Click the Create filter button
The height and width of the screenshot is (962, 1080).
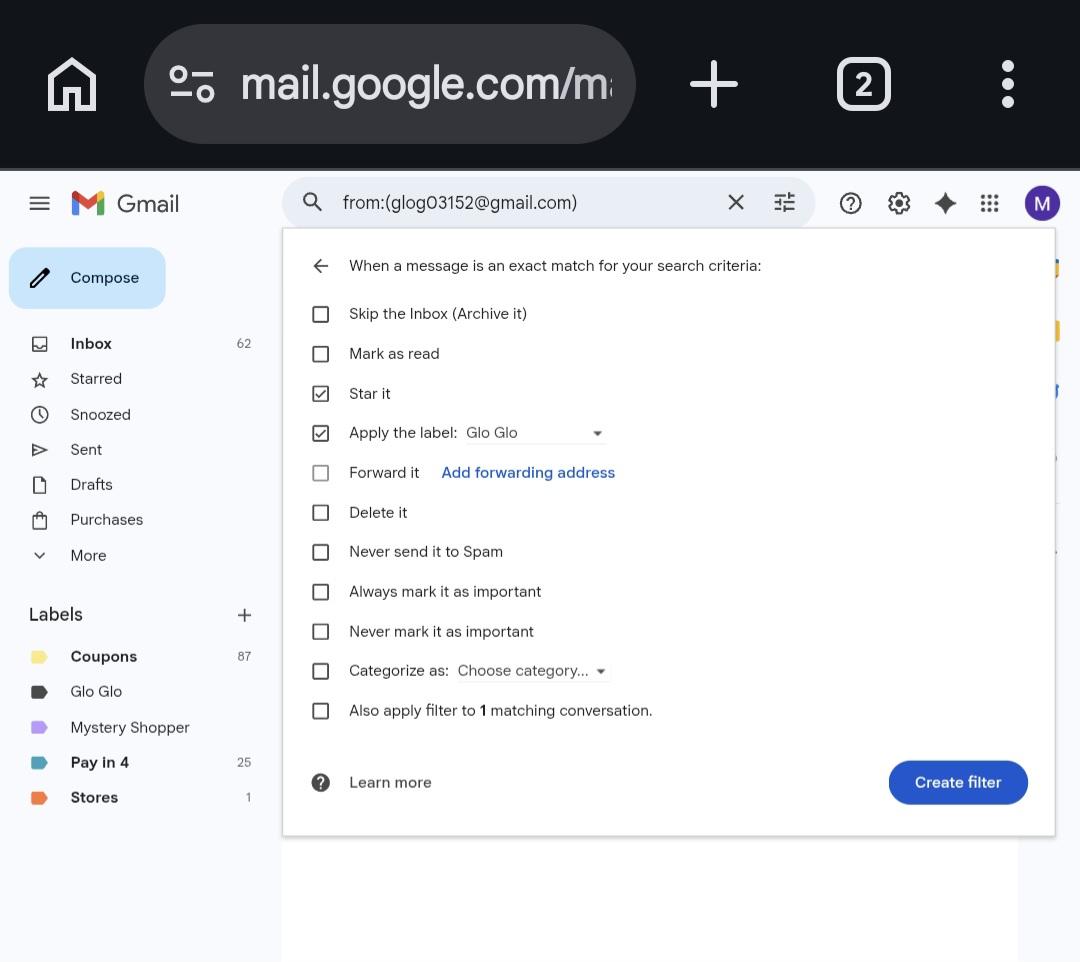957,782
